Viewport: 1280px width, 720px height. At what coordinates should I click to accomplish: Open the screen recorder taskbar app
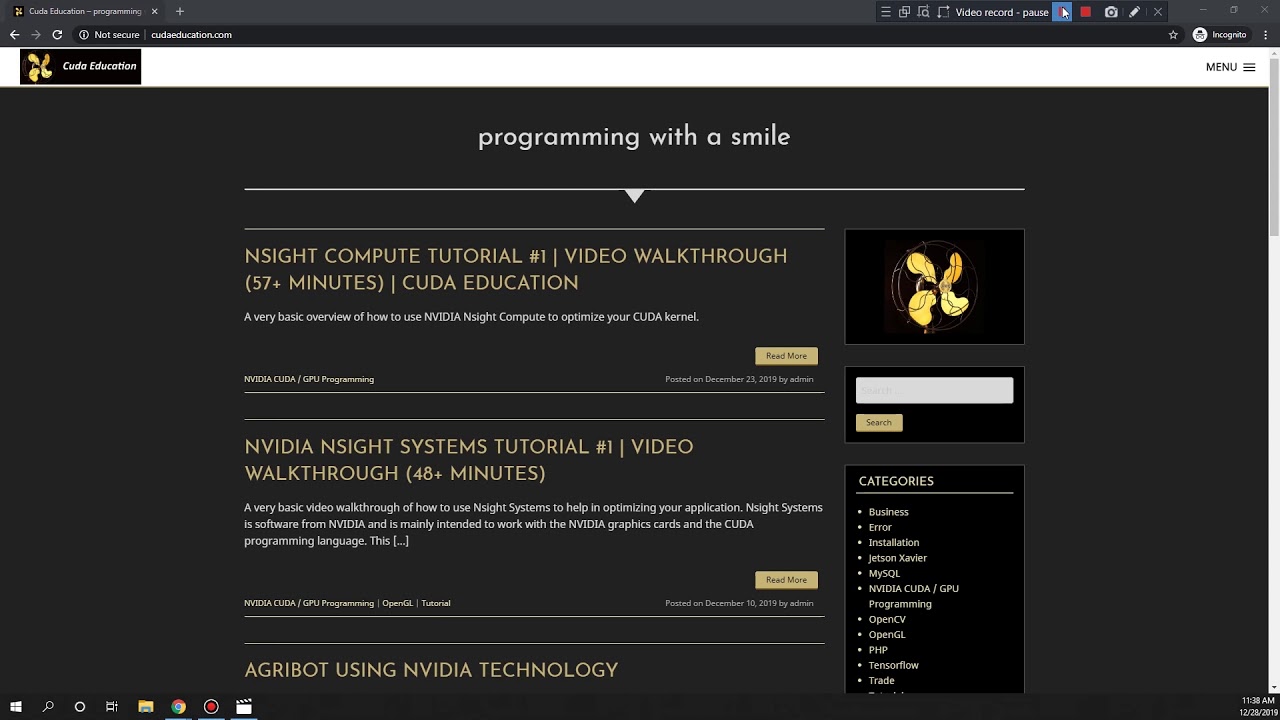pyautogui.click(x=211, y=707)
